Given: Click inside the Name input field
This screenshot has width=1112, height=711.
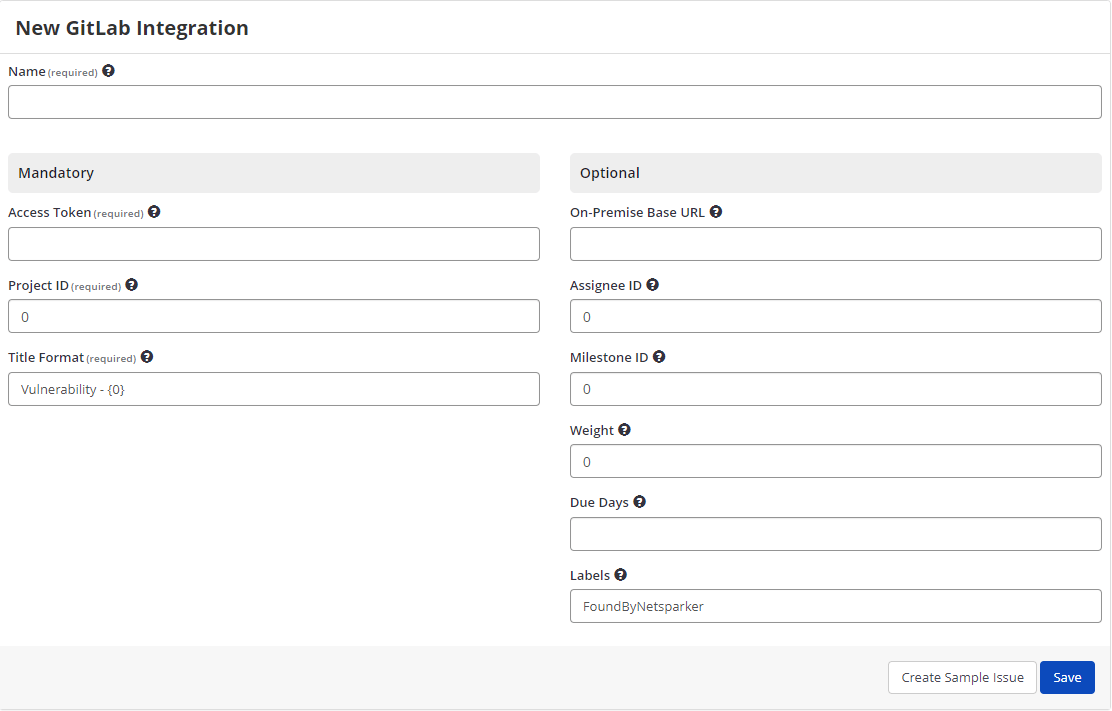Looking at the screenshot, I should pos(554,101).
